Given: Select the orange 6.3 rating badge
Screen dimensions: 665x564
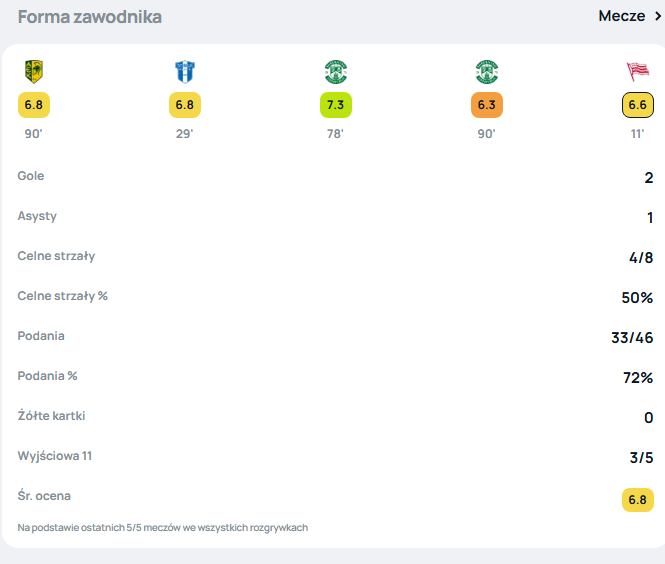Looking at the screenshot, I should pyautogui.click(x=487, y=105).
